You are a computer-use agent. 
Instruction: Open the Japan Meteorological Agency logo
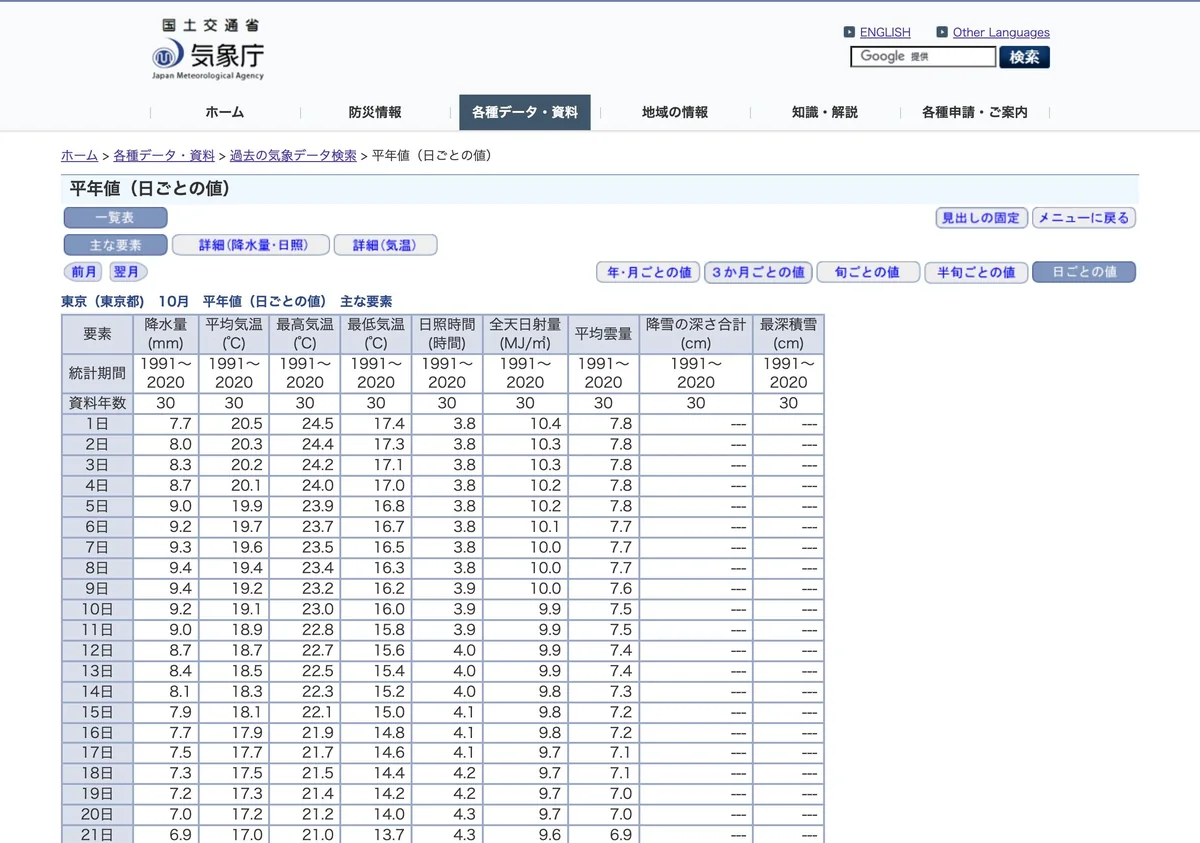(209, 50)
